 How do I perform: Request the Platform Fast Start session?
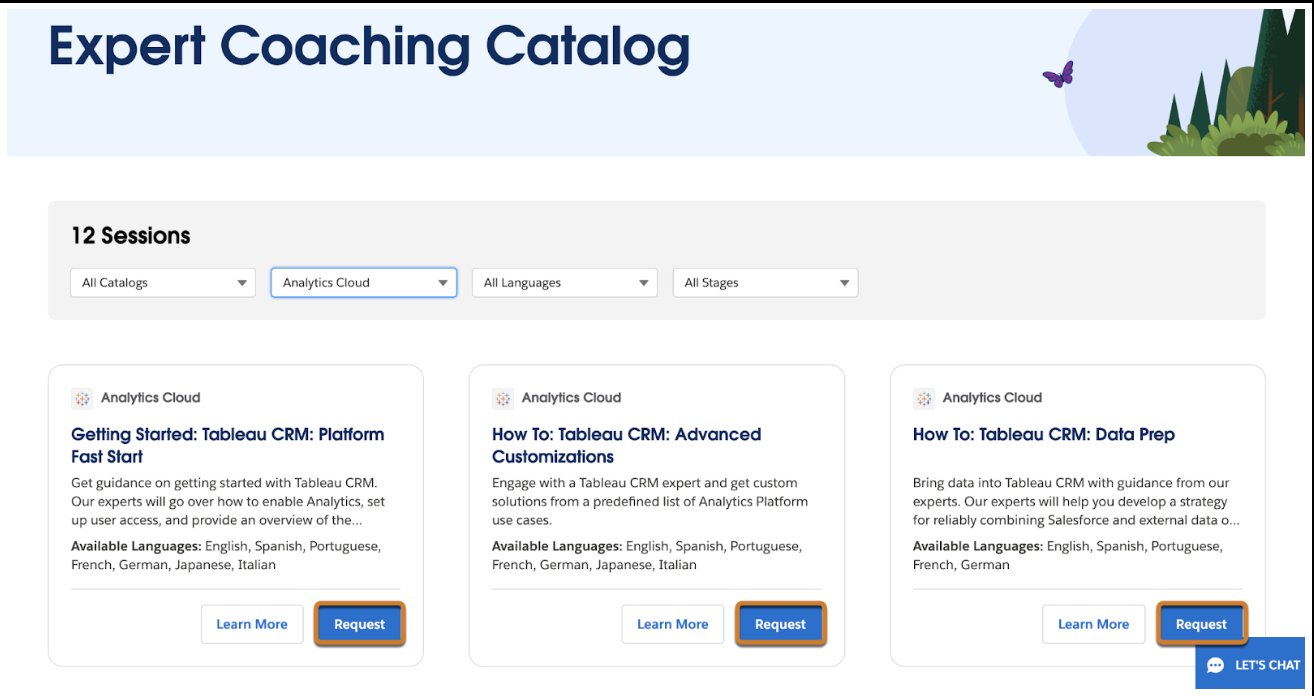[360, 624]
